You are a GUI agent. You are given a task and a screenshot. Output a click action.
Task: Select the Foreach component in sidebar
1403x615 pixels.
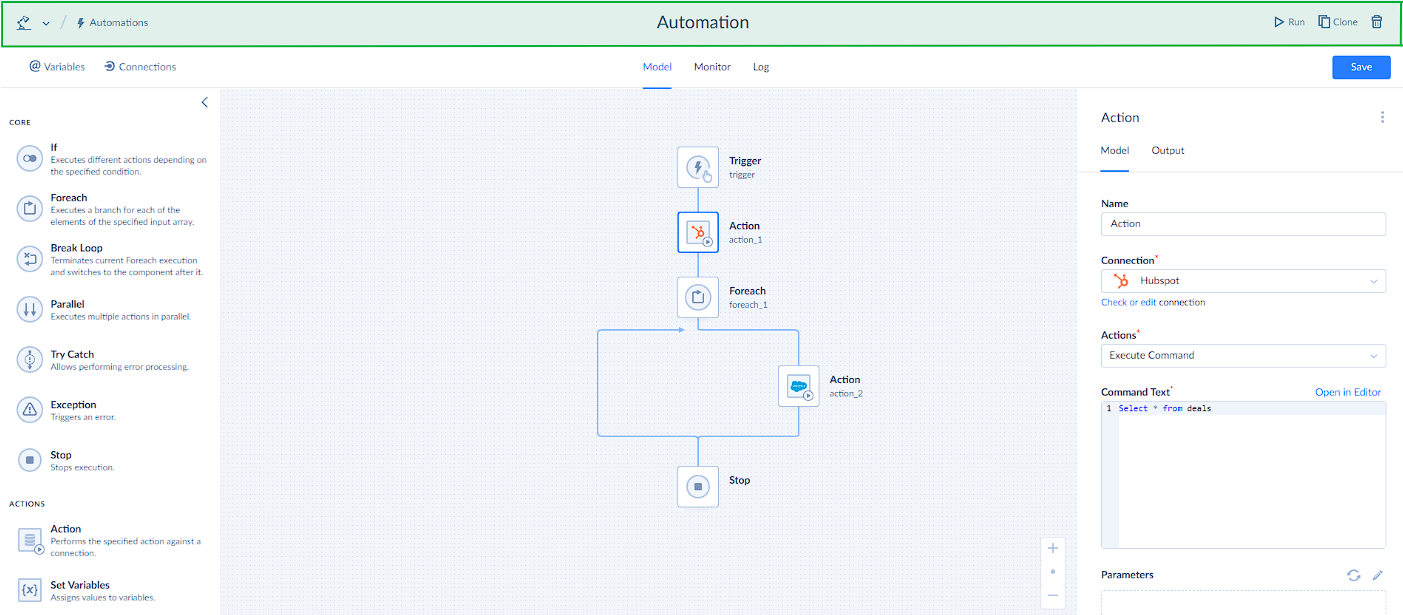click(x=113, y=210)
